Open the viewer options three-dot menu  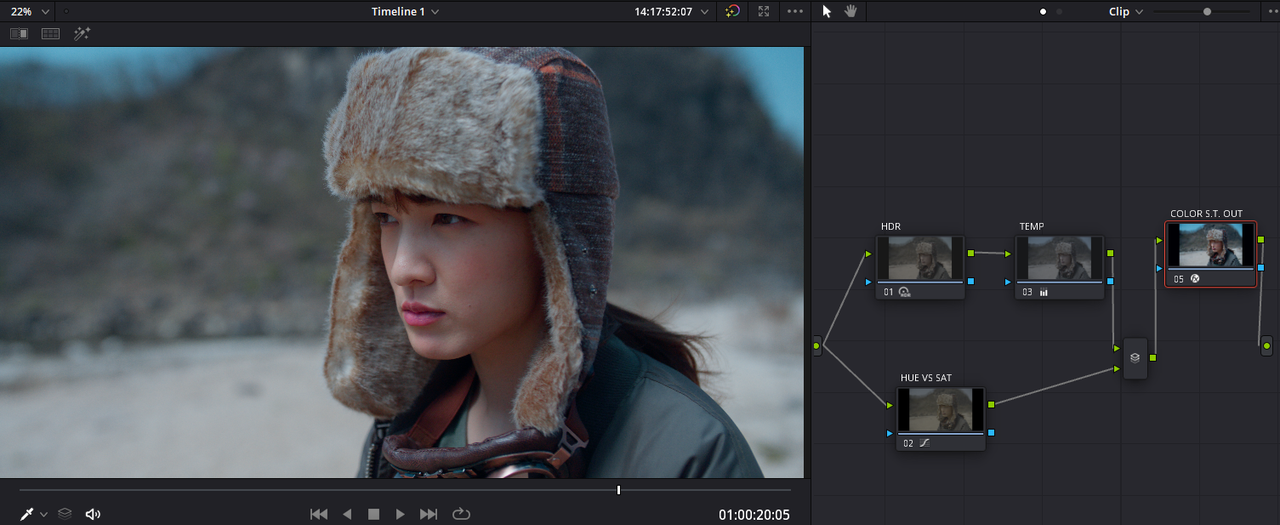[795, 11]
